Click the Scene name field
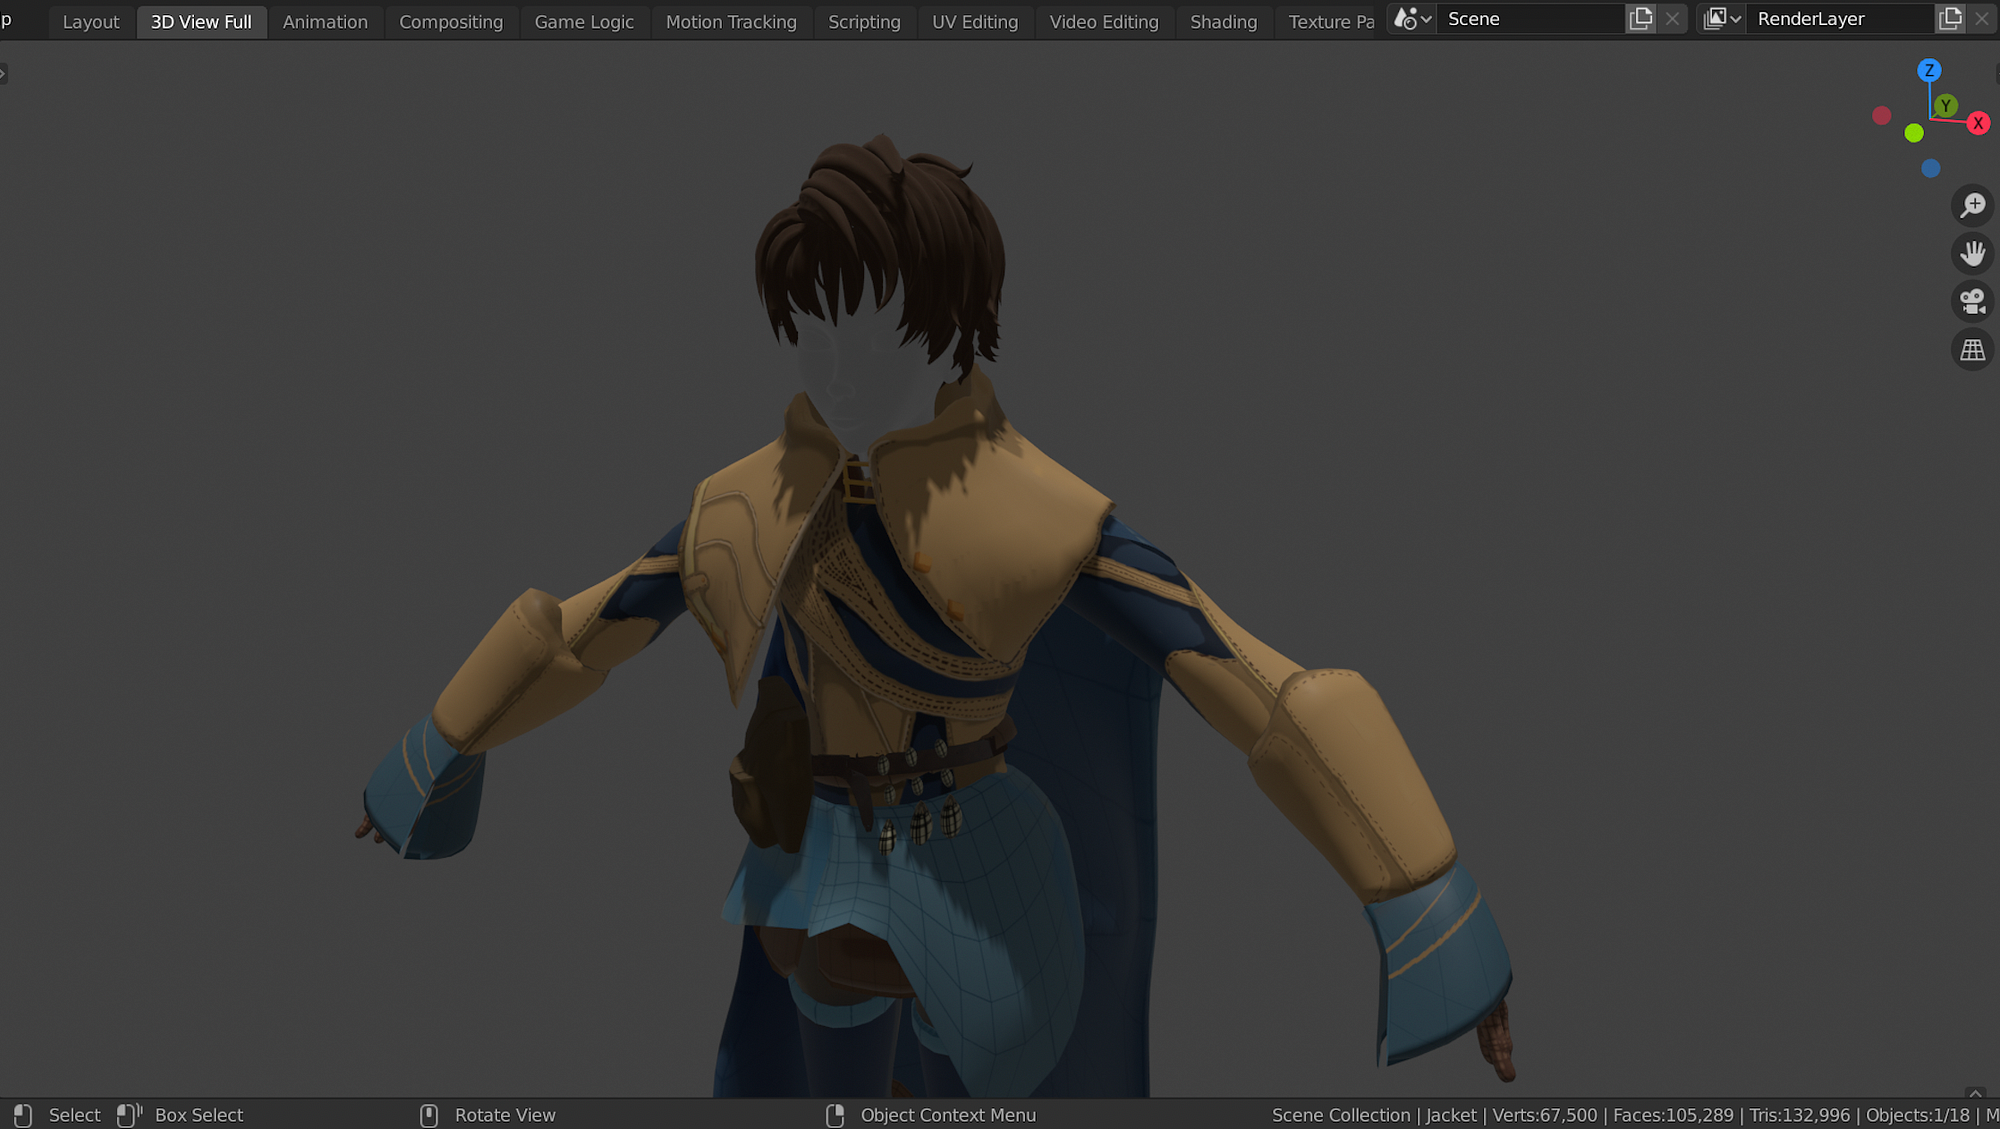This screenshot has width=2000, height=1129. [x=1530, y=19]
